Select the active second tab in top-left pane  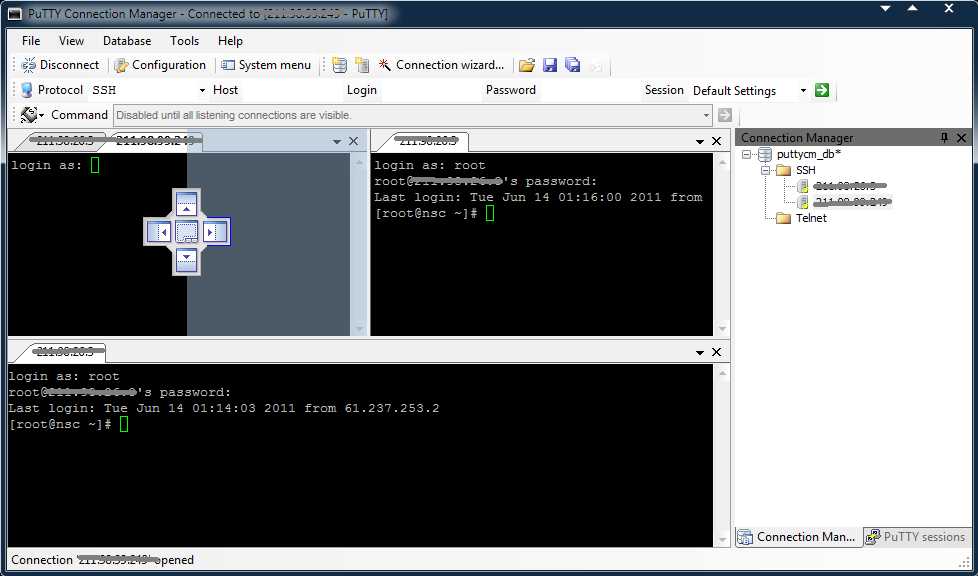[x=155, y=142]
